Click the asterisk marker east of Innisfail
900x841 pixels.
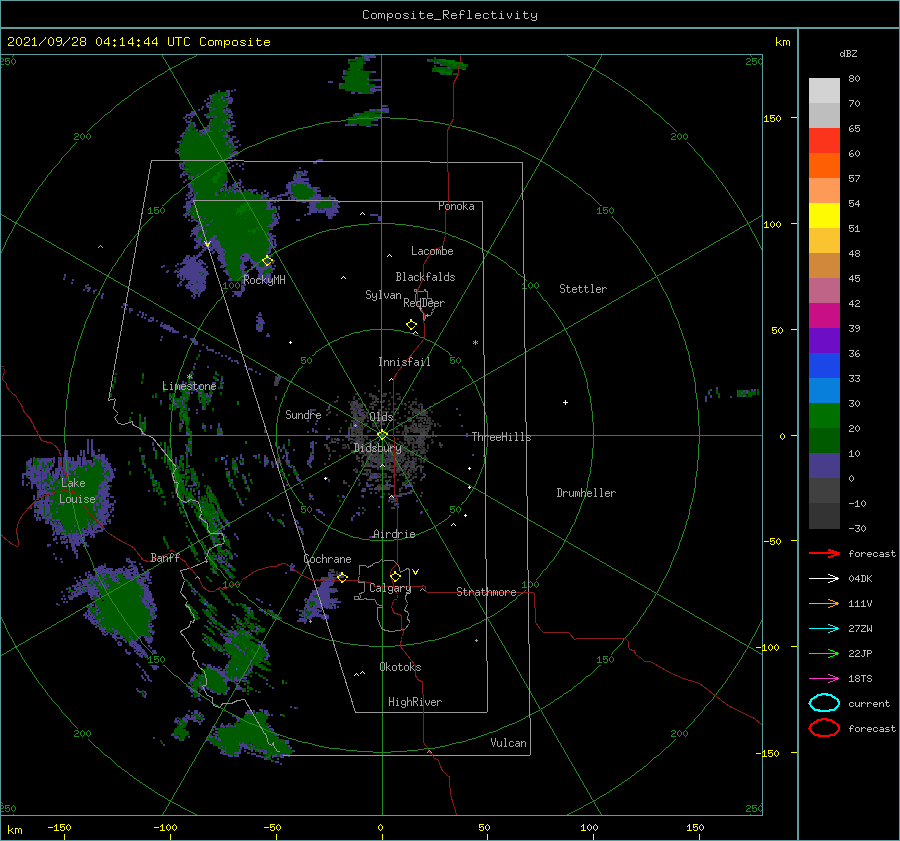click(475, 343)
